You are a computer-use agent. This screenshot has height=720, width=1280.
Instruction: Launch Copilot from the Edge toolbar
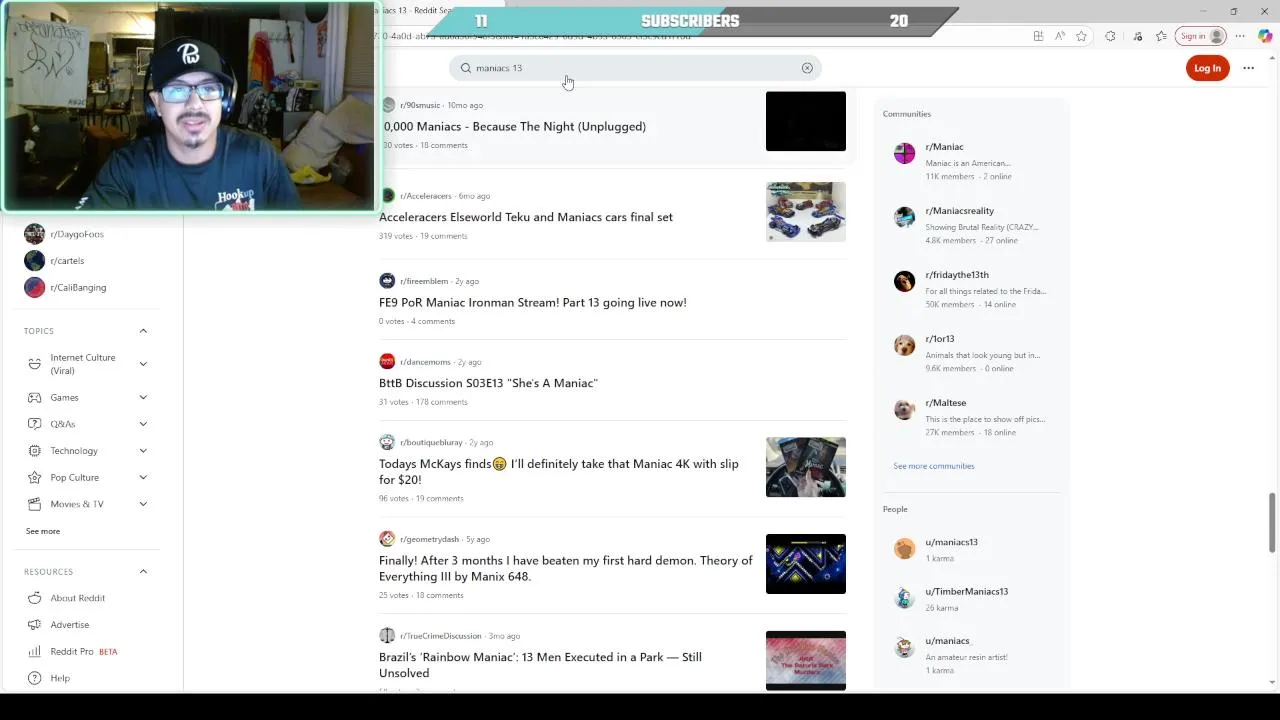pyautogui.click(x=1265, y=36)
